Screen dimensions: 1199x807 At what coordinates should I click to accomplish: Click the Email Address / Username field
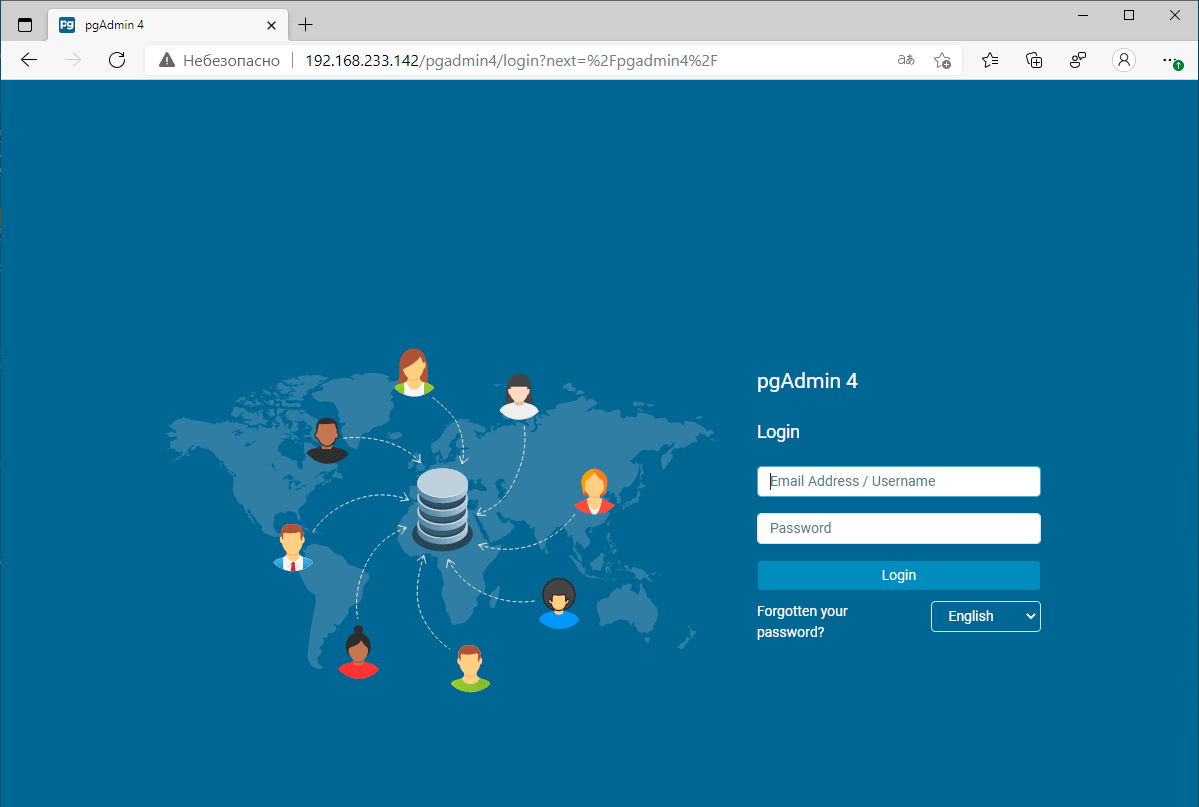pyautogui.click(x=898, y=481)
